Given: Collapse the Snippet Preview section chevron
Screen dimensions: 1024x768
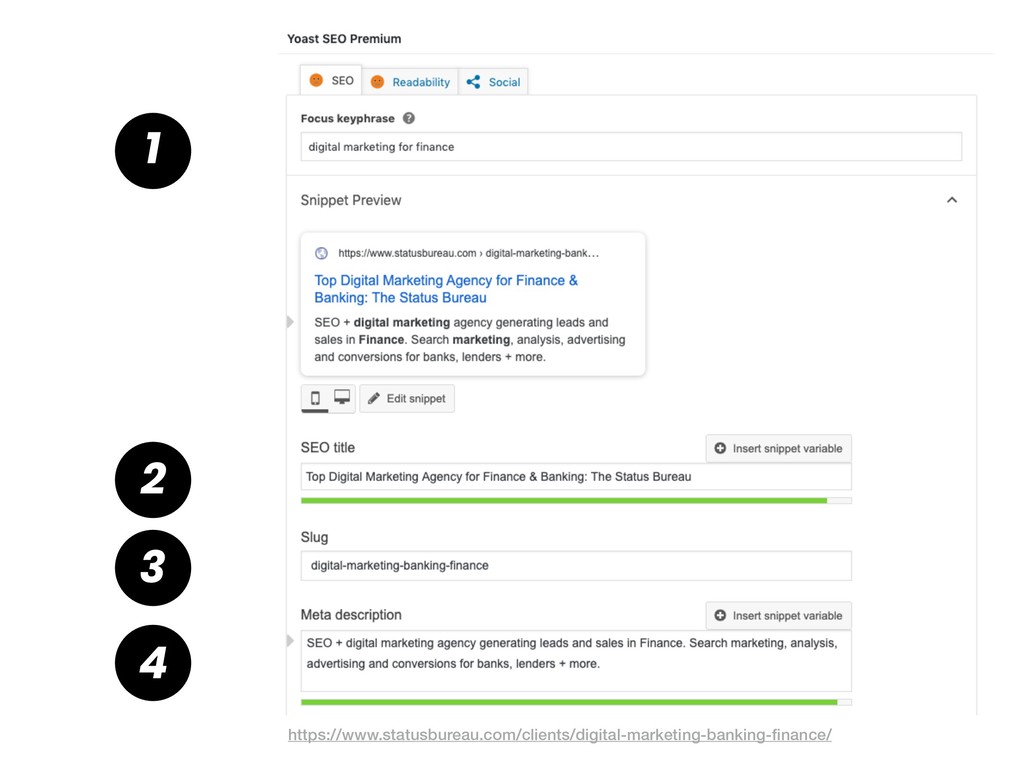Looking at the screenshot, I should point(952,200).
